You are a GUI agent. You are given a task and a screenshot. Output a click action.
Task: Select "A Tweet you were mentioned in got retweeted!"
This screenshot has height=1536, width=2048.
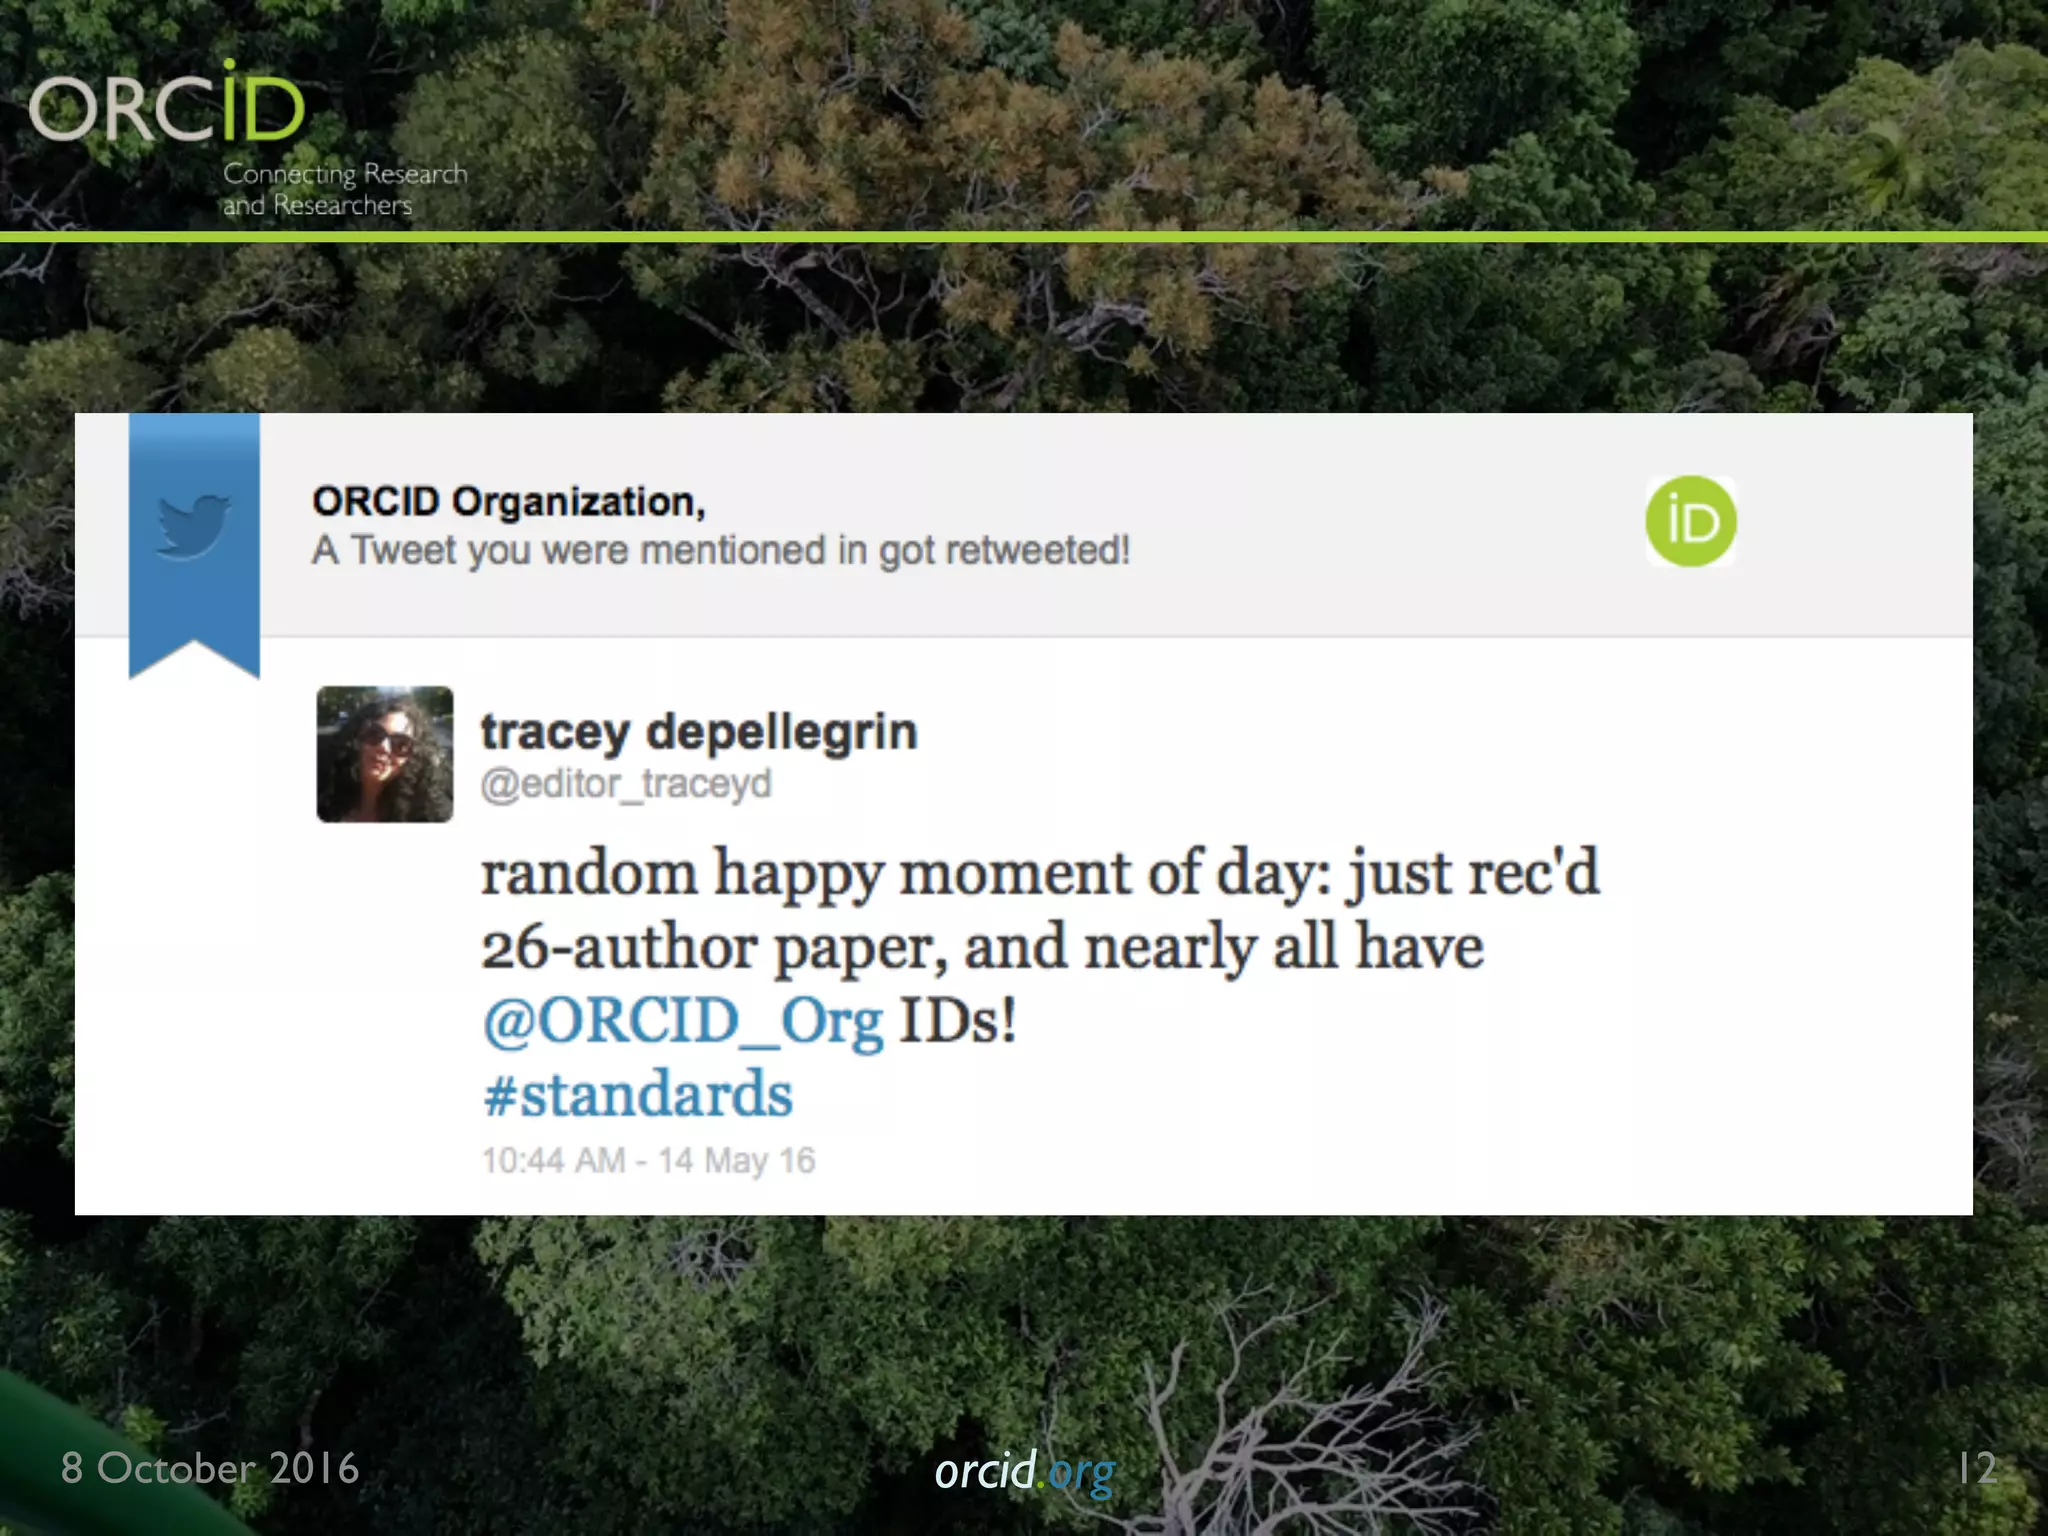tap(721, 550)
